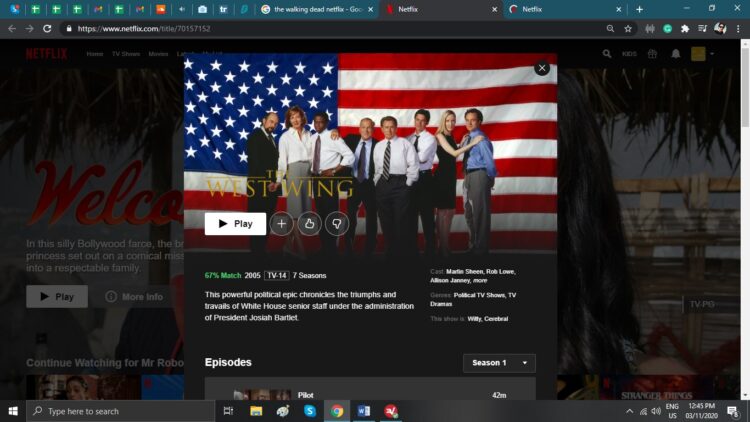Reload the current page
The image size is (750, 422).
[x=47, y=29]
